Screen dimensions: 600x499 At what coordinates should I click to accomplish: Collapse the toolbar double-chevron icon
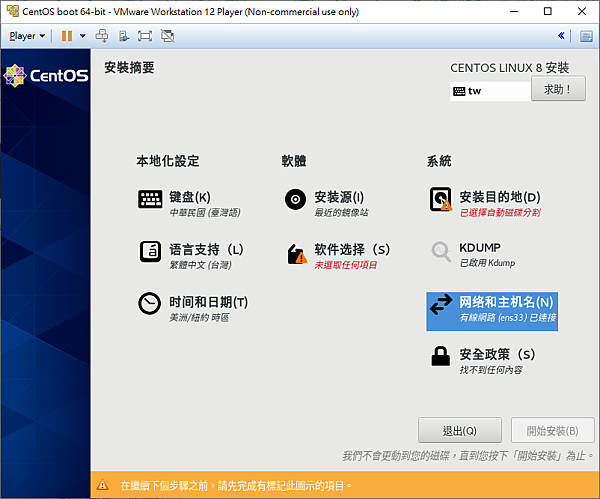tap(561, 36)
